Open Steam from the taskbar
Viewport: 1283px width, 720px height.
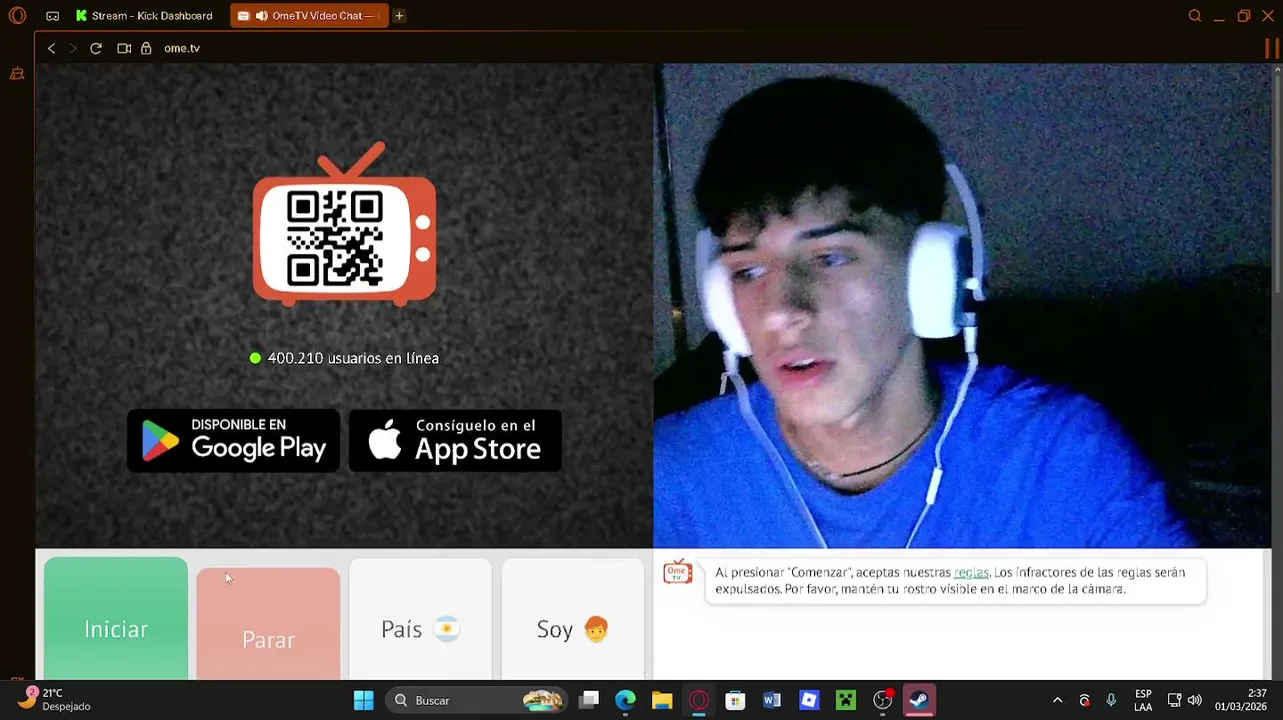click(919, 700)
